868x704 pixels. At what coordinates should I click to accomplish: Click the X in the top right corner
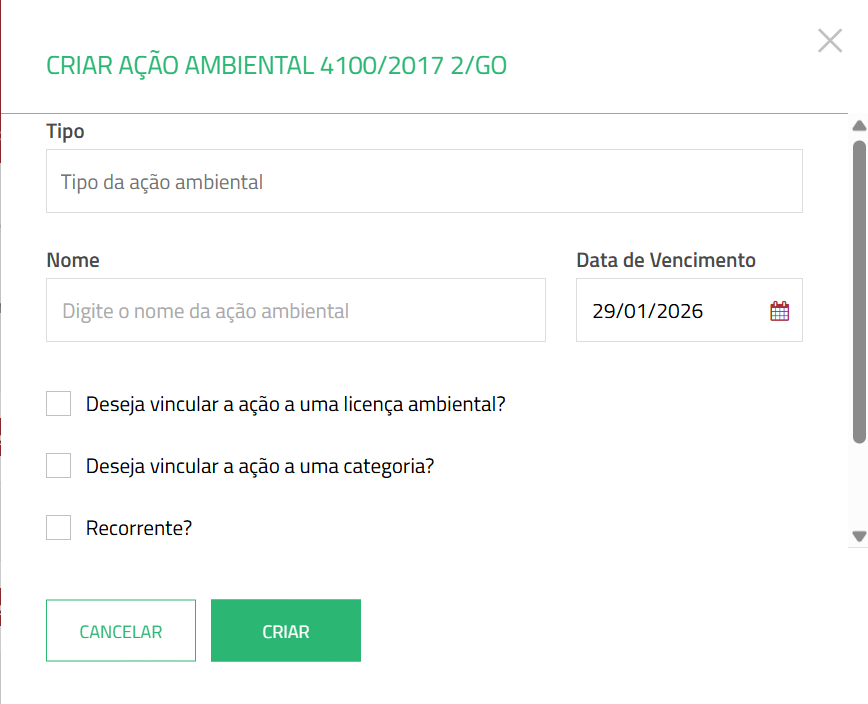(830, 41)
